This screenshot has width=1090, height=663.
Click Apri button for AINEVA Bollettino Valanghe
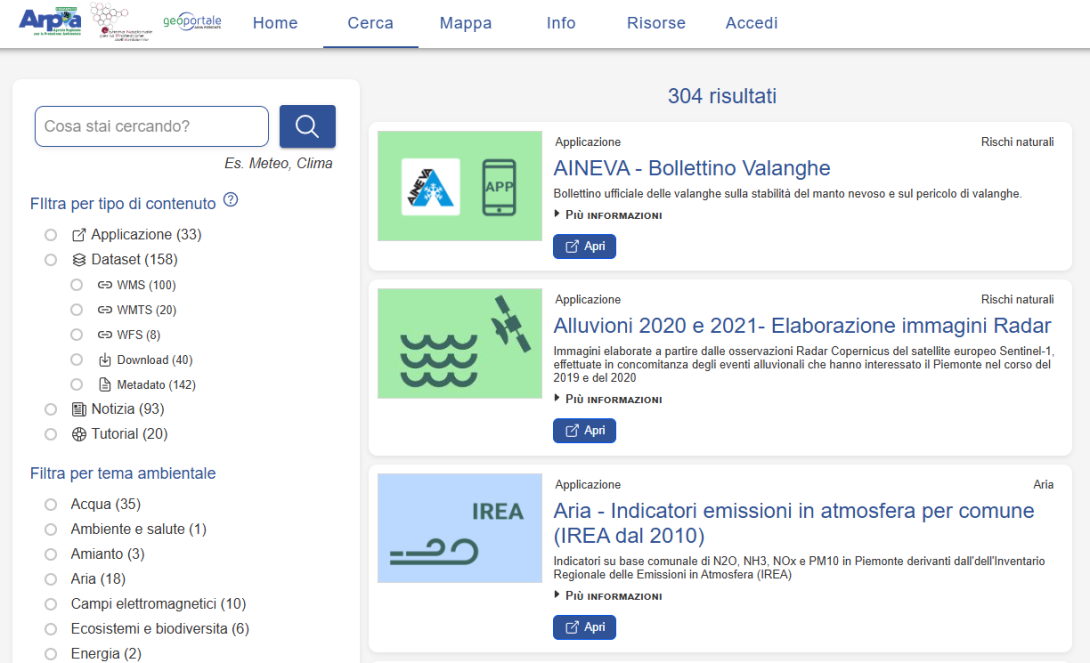(x=585, y=246)
